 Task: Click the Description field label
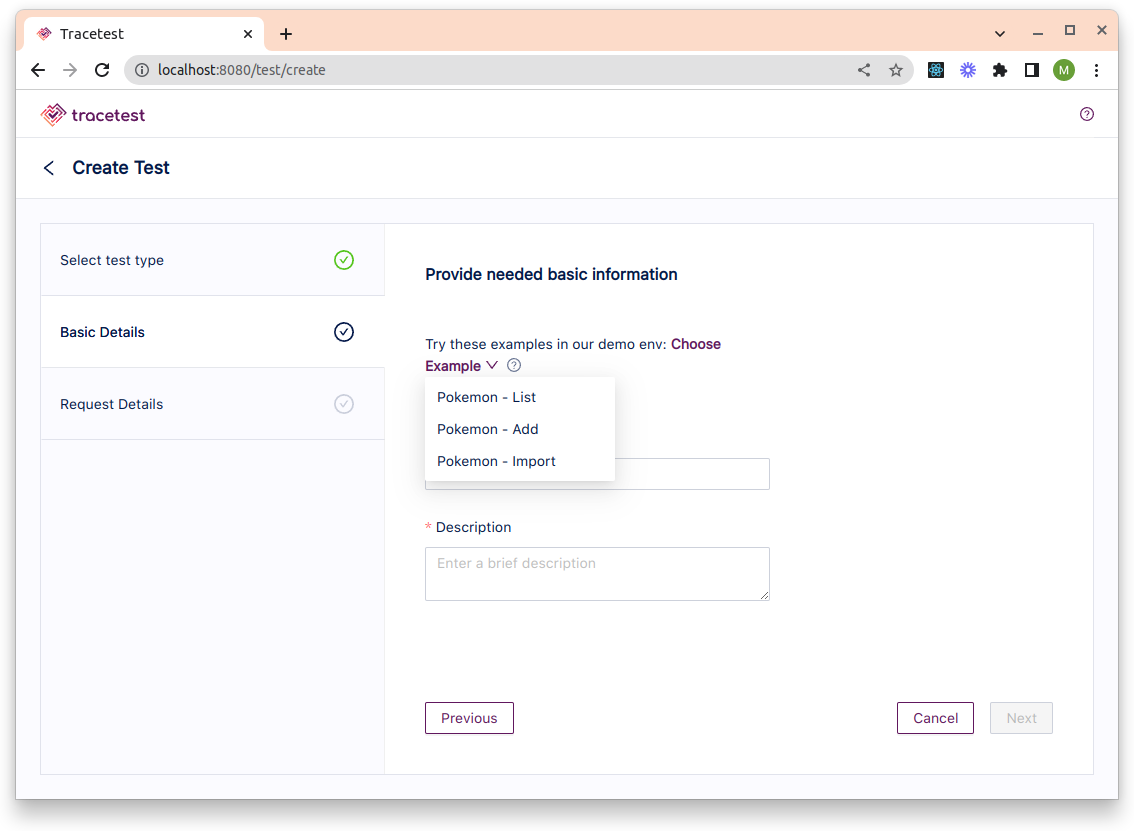(473, 527)
